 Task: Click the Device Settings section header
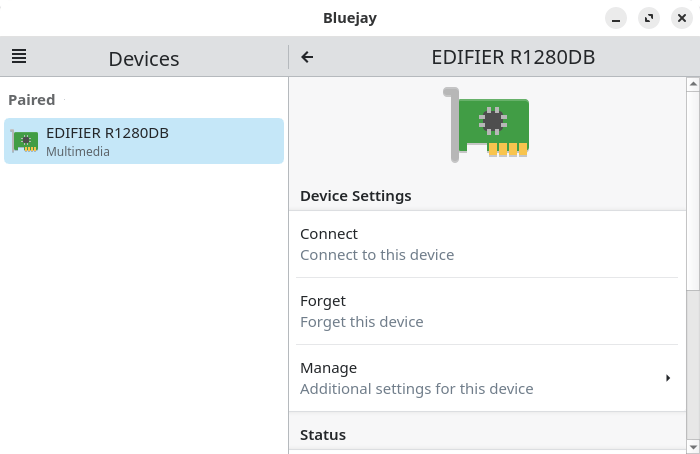356,196
